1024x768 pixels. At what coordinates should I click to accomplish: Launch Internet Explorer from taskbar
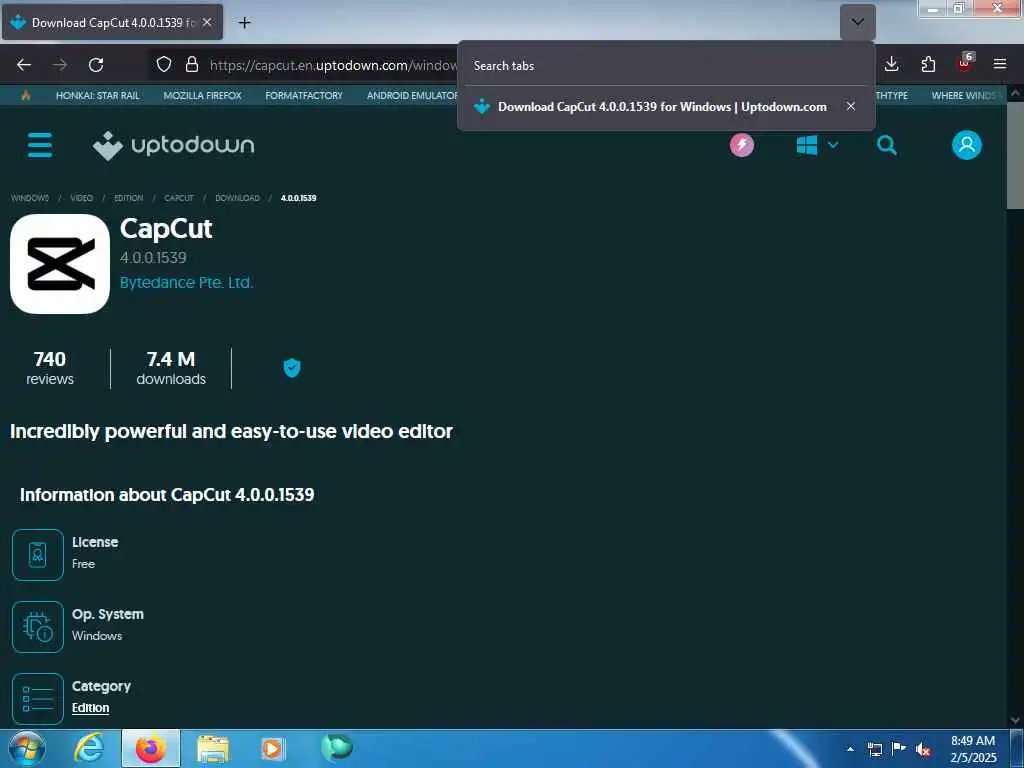click(89, 748)
